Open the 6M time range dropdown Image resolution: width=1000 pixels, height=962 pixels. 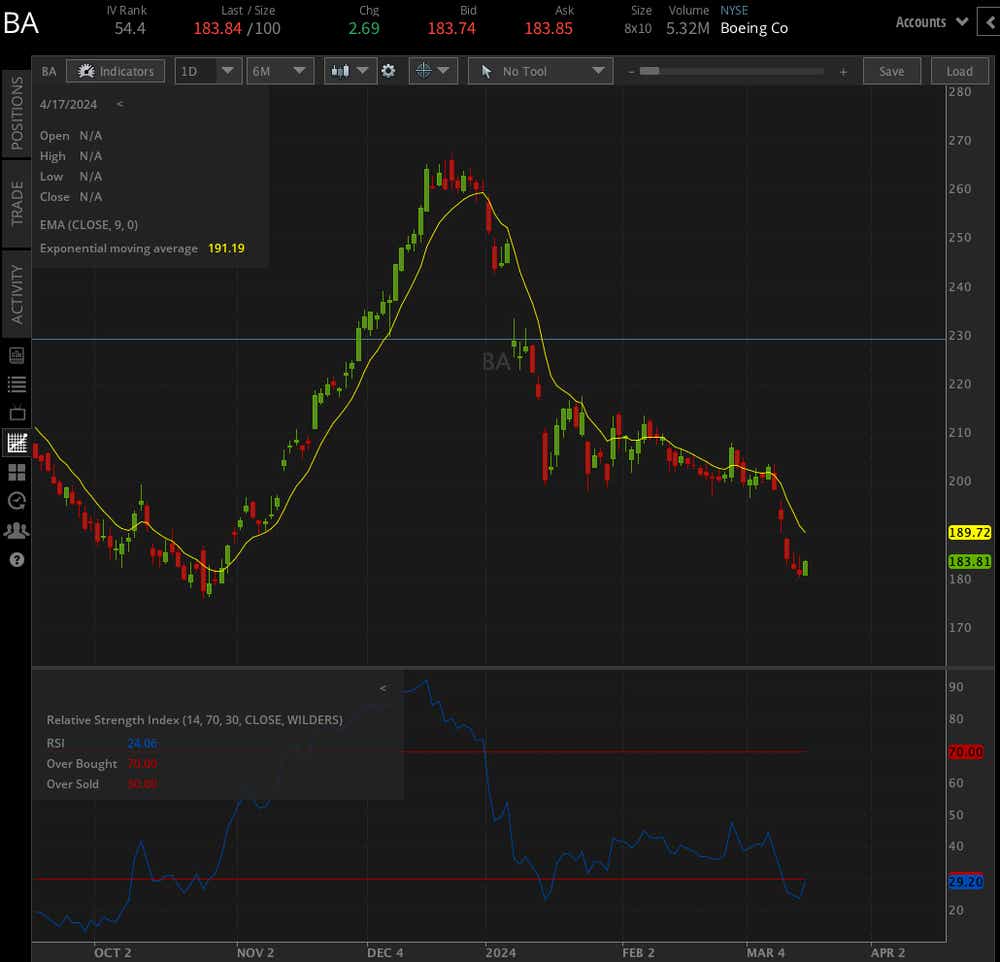(280, 71)
